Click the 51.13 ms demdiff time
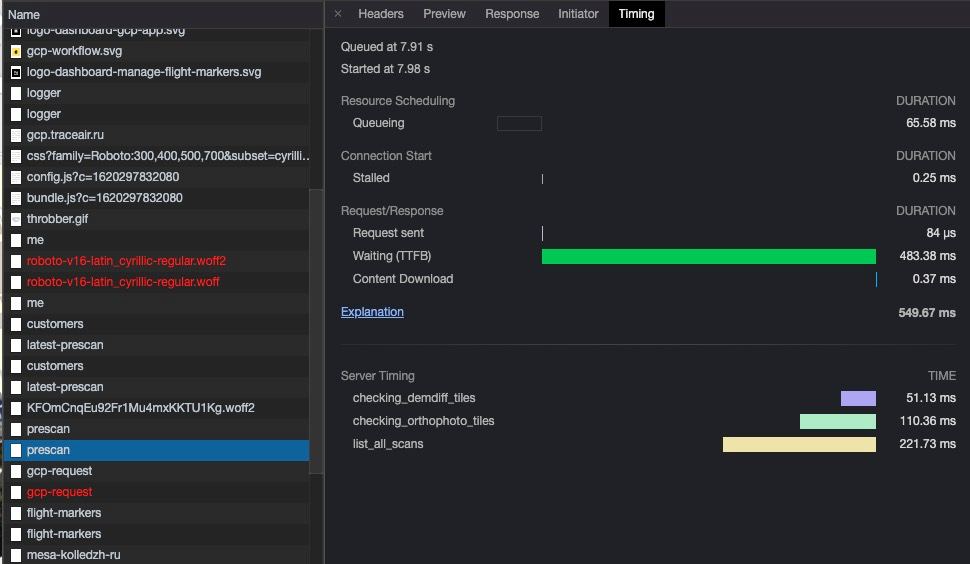Viewport: 970px width, 564px height. (x=931, y=398)
